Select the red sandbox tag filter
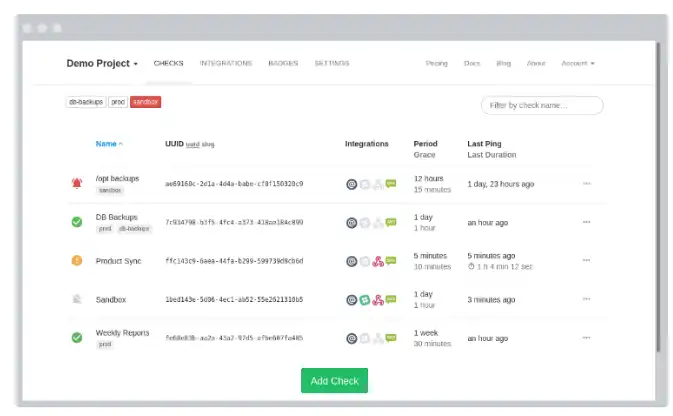This screenshot has height=416, width=673. click(x=146, y=102)
